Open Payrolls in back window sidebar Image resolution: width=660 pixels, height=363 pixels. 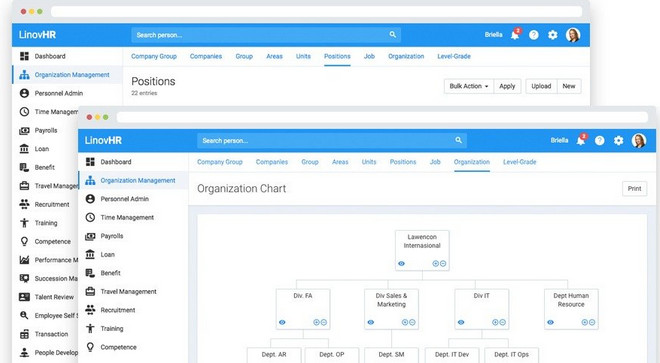tap(45, 130)
